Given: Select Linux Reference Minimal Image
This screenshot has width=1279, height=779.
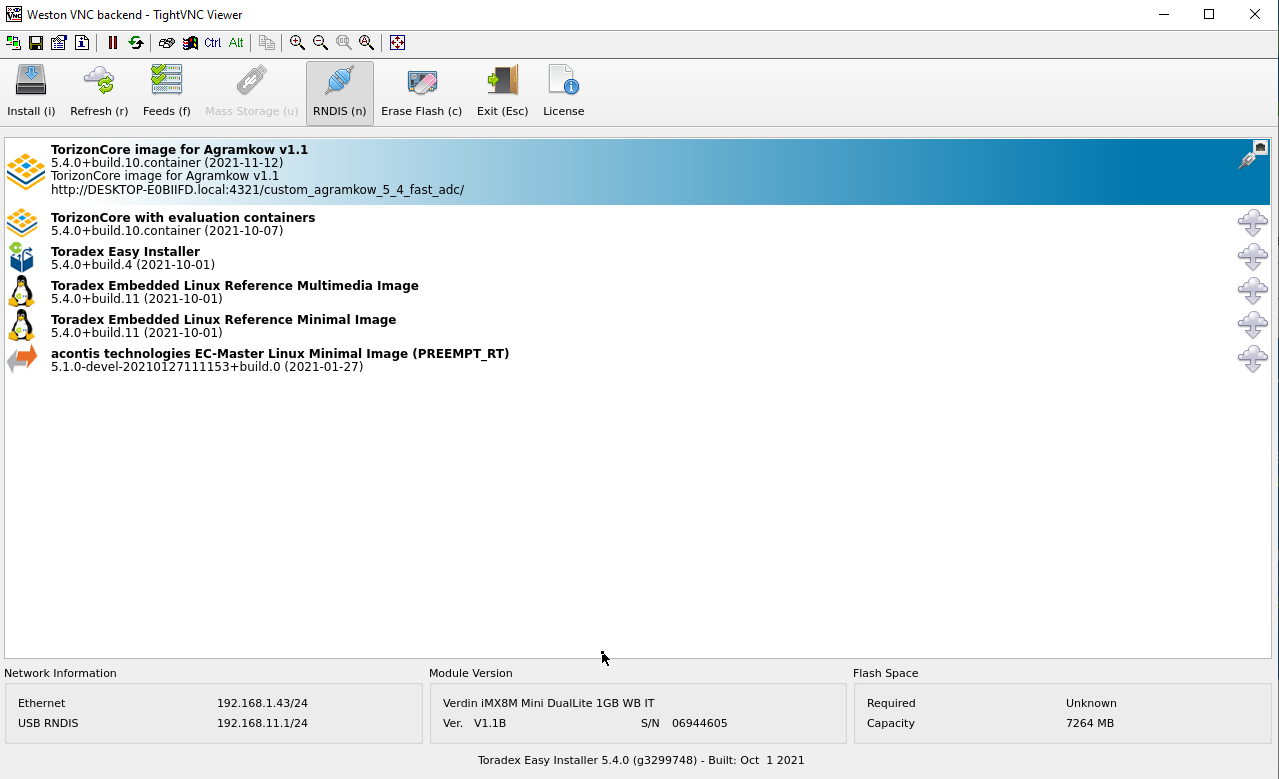Looking at the screenshot, I should pyautogui.click(x=637, y=325).
